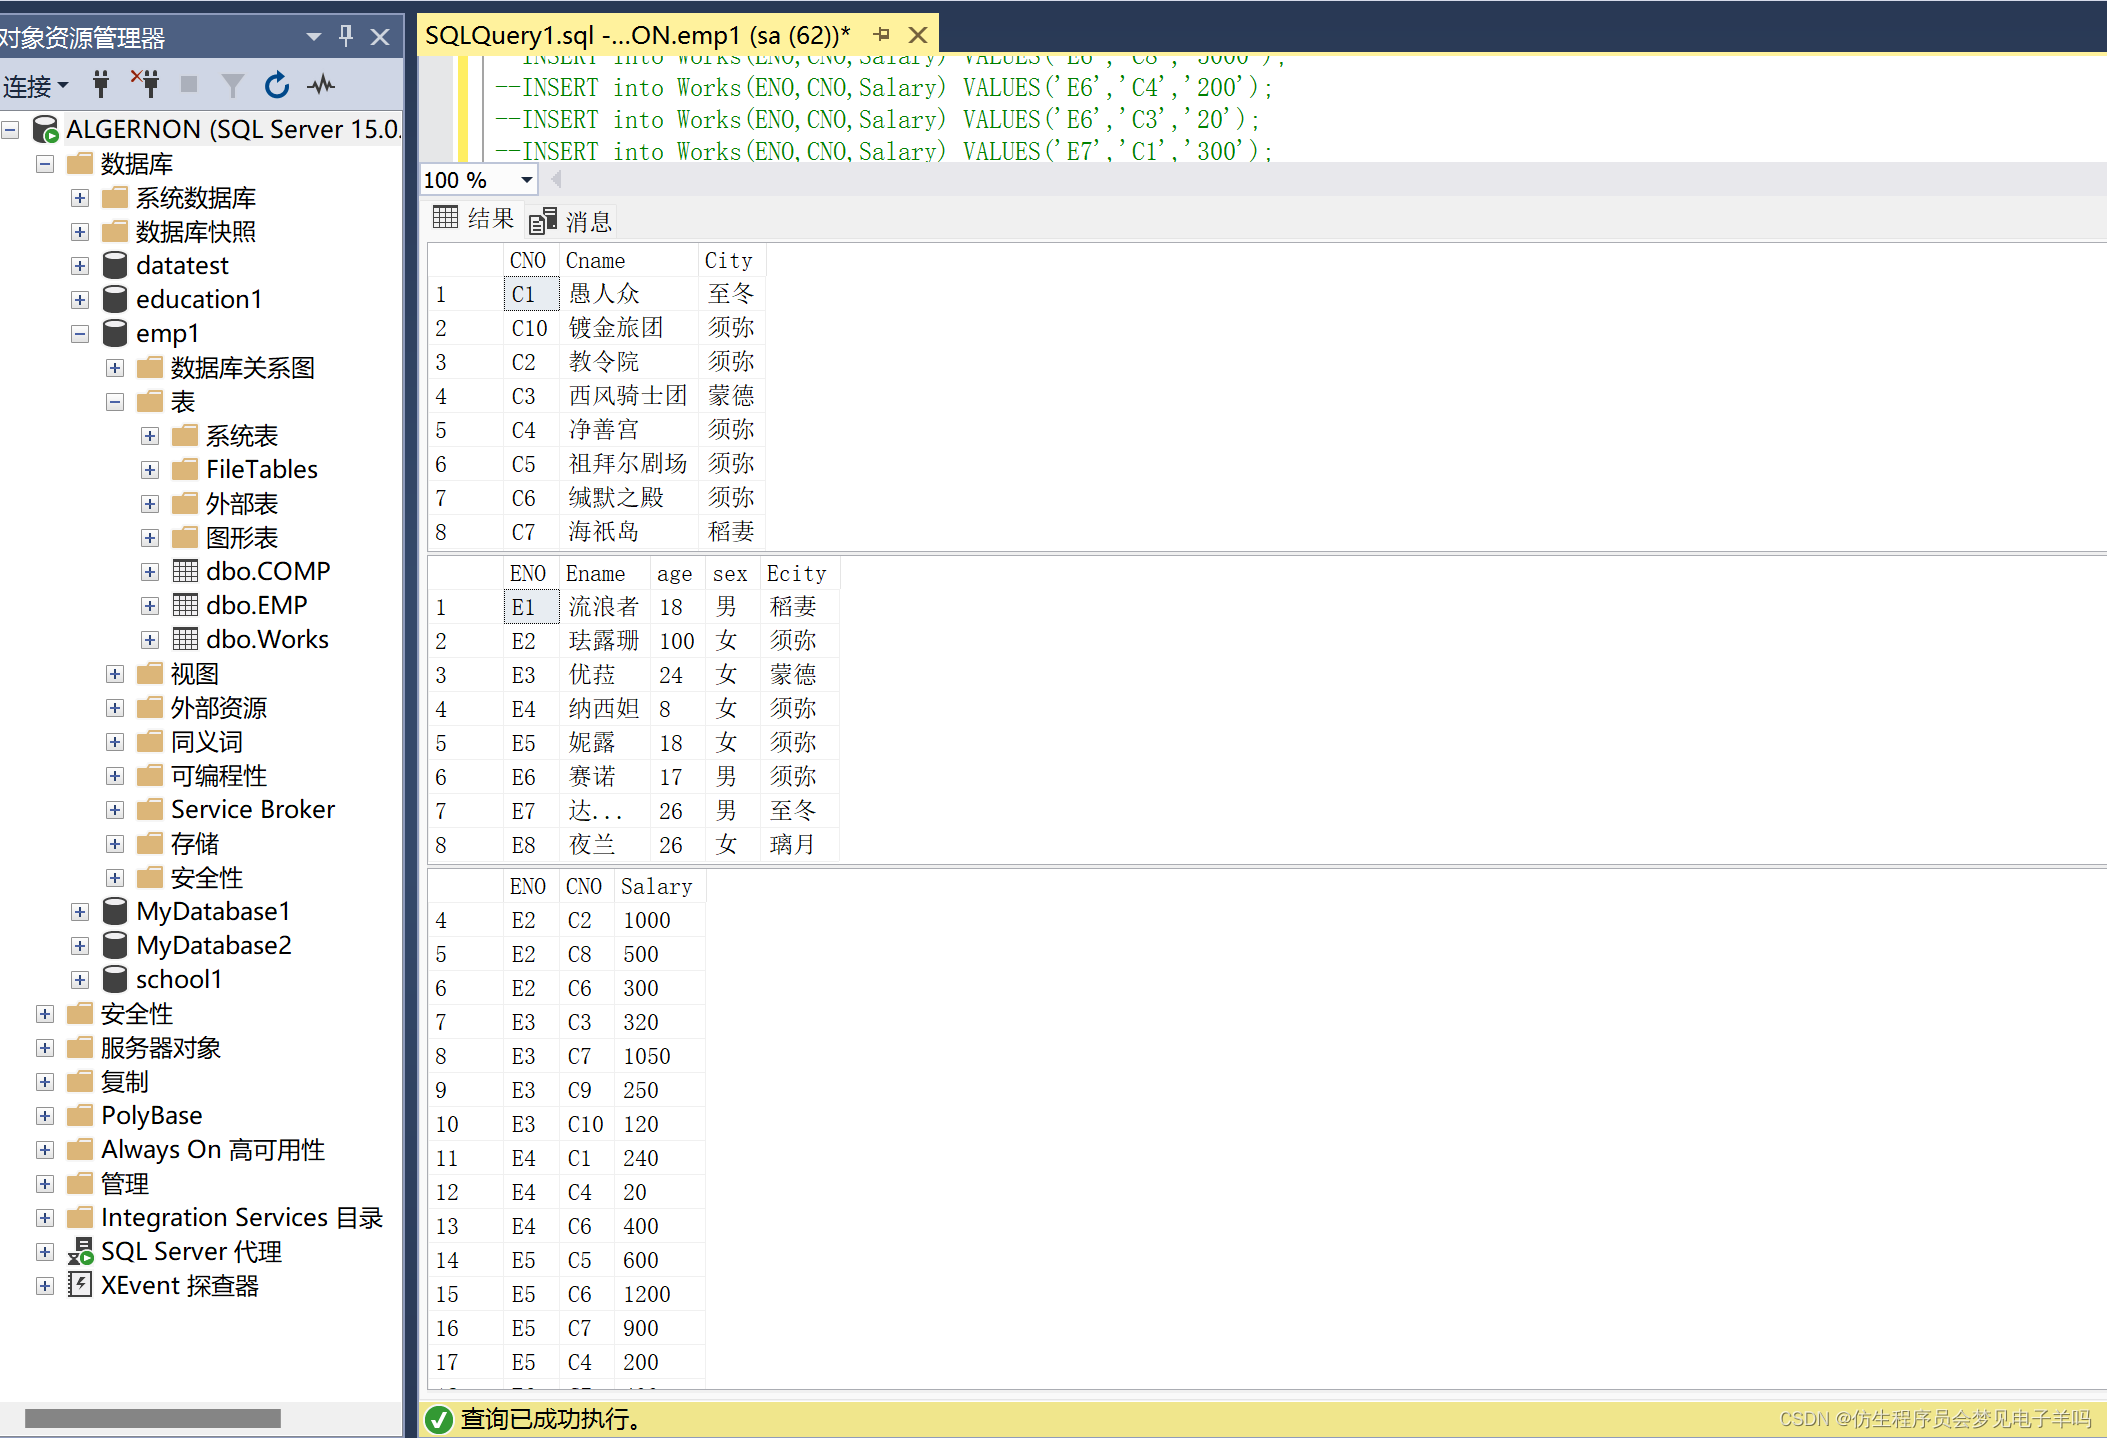Click the pin icon on SQLQuery1.sql tab
2107x1438 pixels.
881,35
